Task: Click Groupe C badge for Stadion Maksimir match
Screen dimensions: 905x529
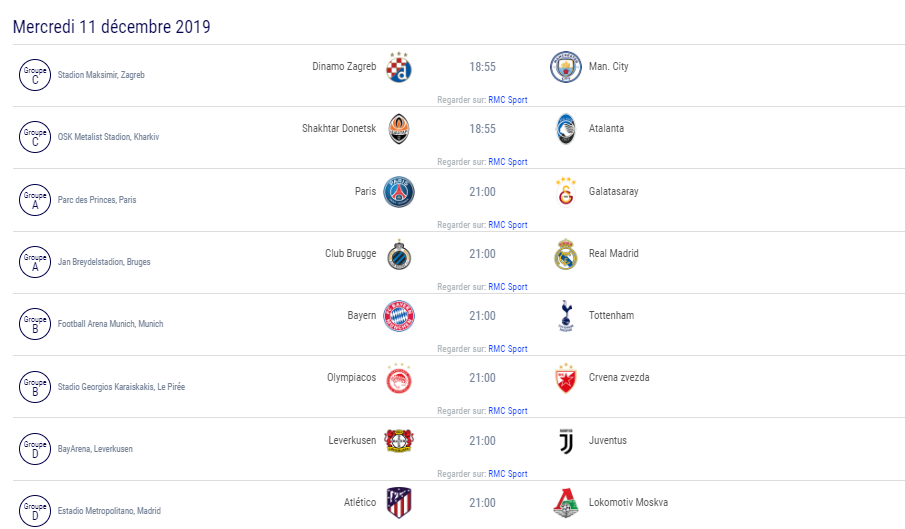Action: [35, 75]
